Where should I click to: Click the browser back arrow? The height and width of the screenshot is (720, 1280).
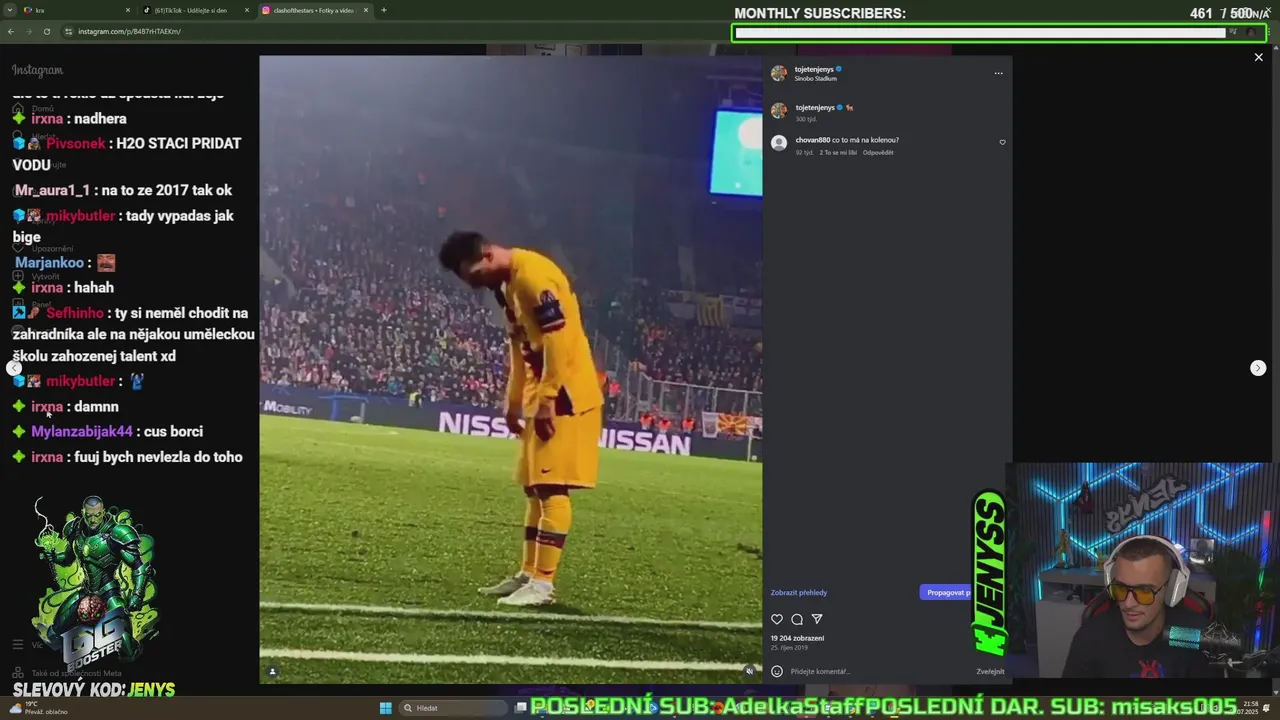[x=11, y=31]
